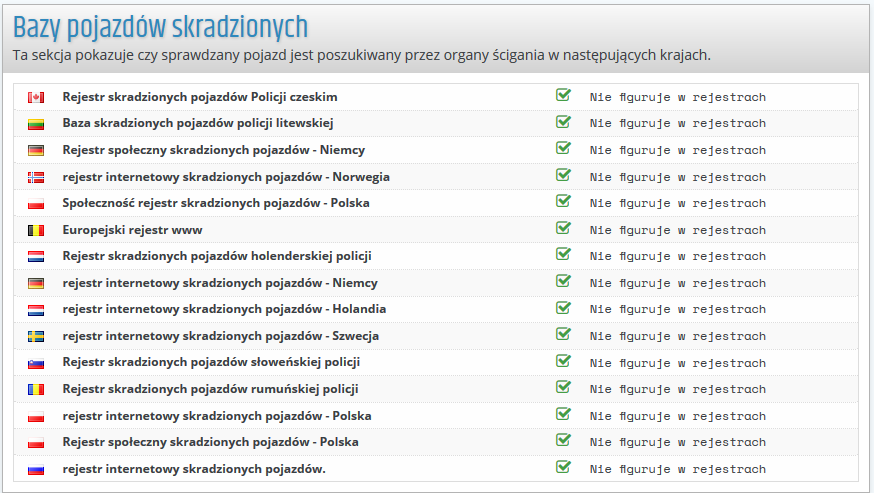Image resolution: width=874 pixels, height=493 pixels.
Task: Open Baza skradzionych pojazdów policji litewskiej
Action: (x=197, y=123)
